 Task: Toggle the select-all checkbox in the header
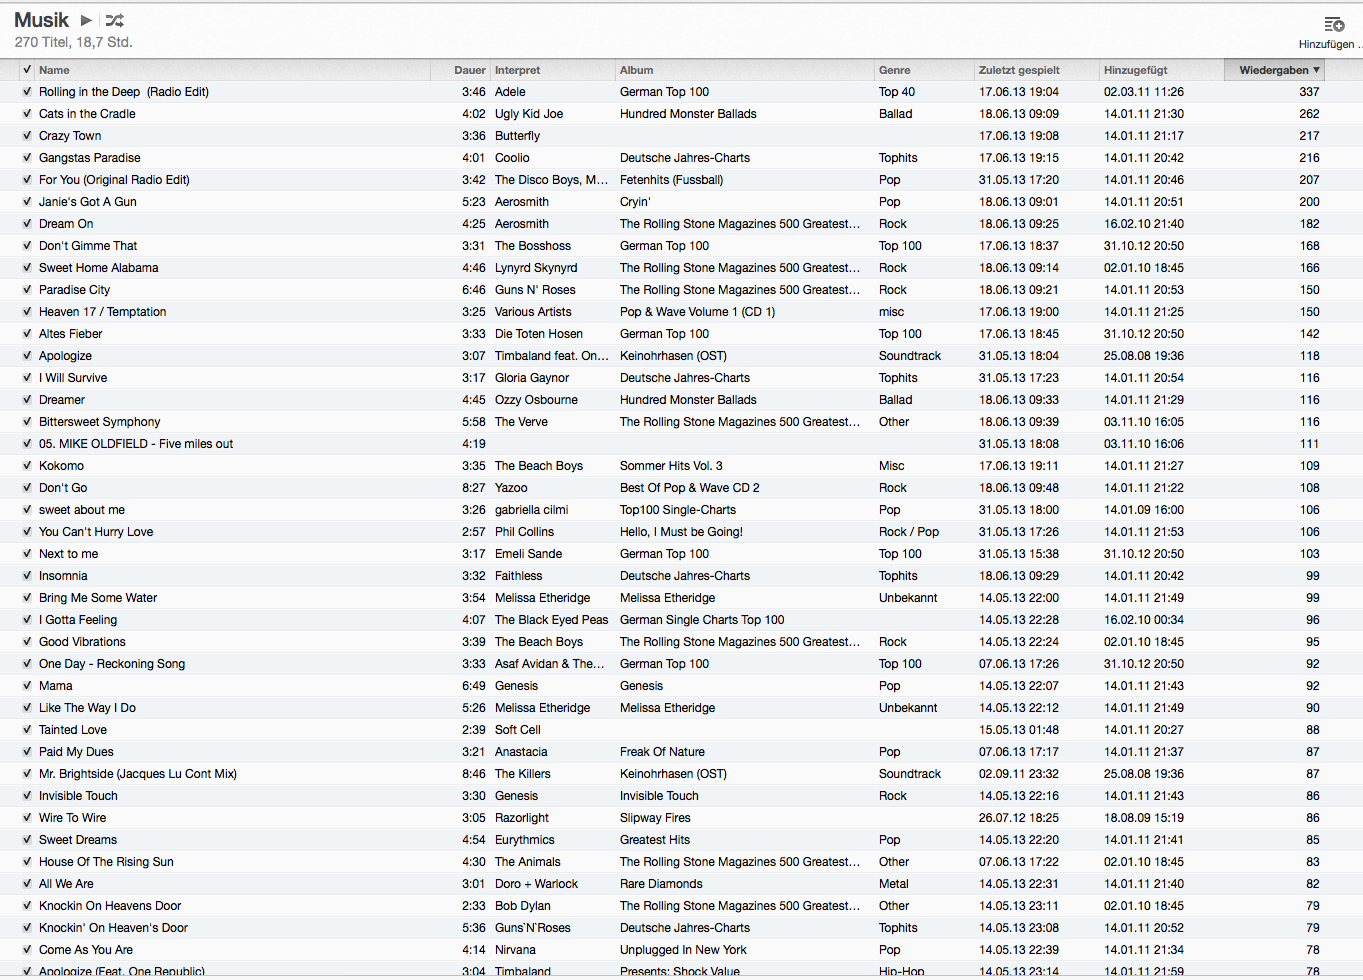pyautogui.click(x=27, y=70)
